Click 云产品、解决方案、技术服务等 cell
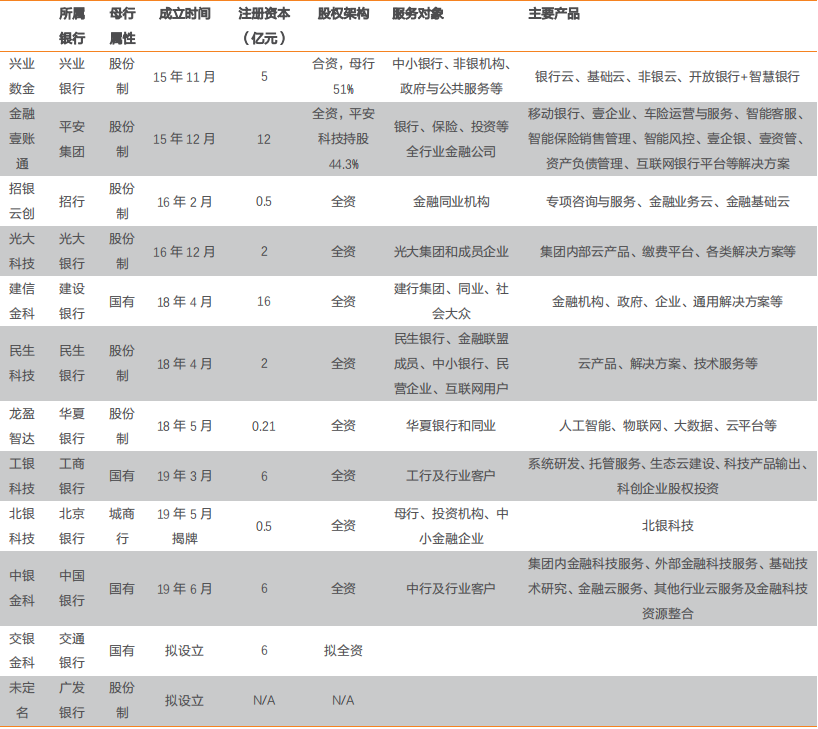The image size is (818, 729). [667, 363]
